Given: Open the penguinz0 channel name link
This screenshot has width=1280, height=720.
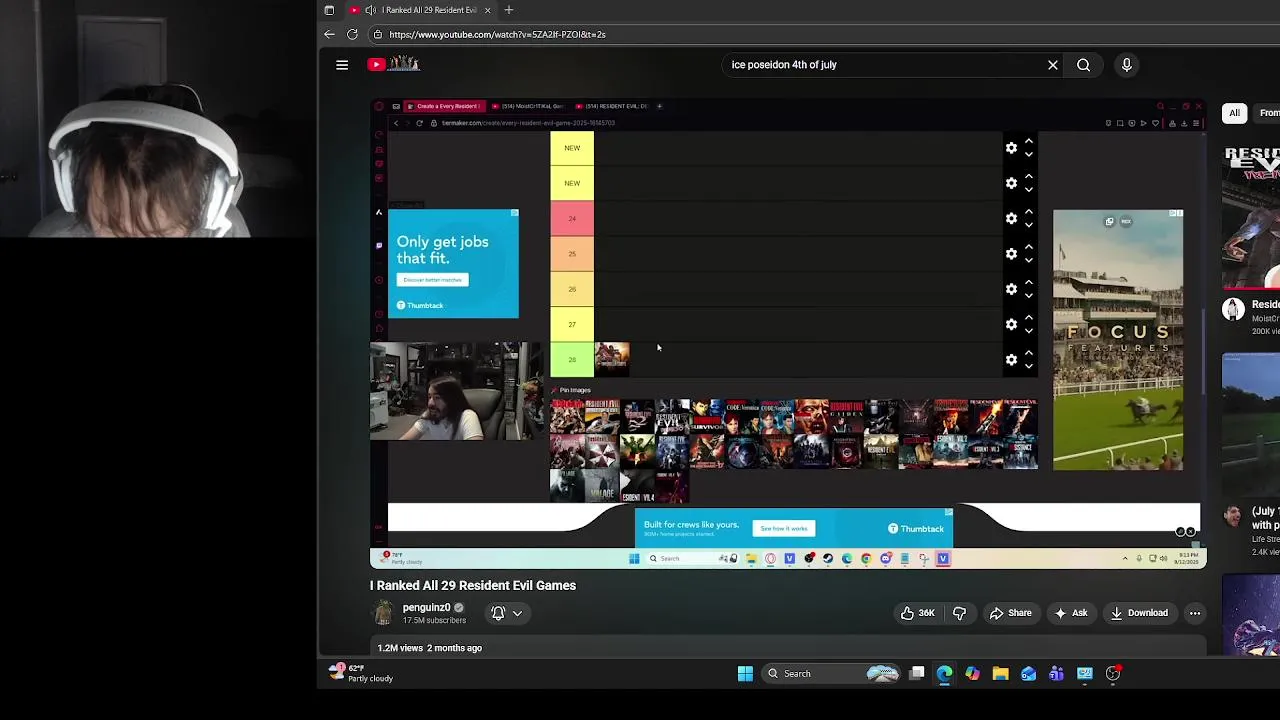Looking at the screenshot, I should tap(426, 607).
